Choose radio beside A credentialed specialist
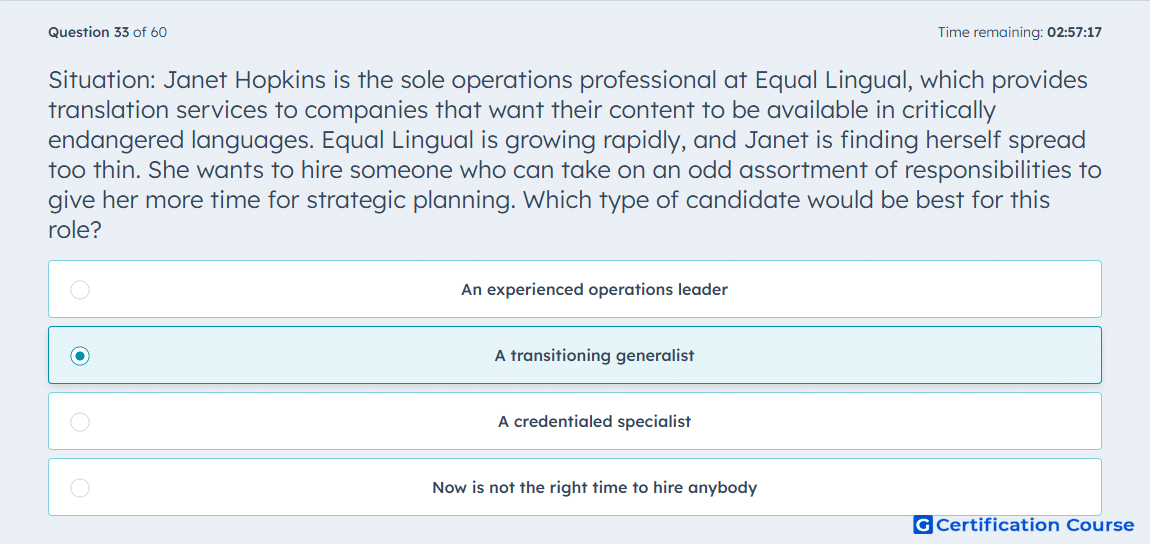The image size is (1150, 544). (x=80, y=422)
